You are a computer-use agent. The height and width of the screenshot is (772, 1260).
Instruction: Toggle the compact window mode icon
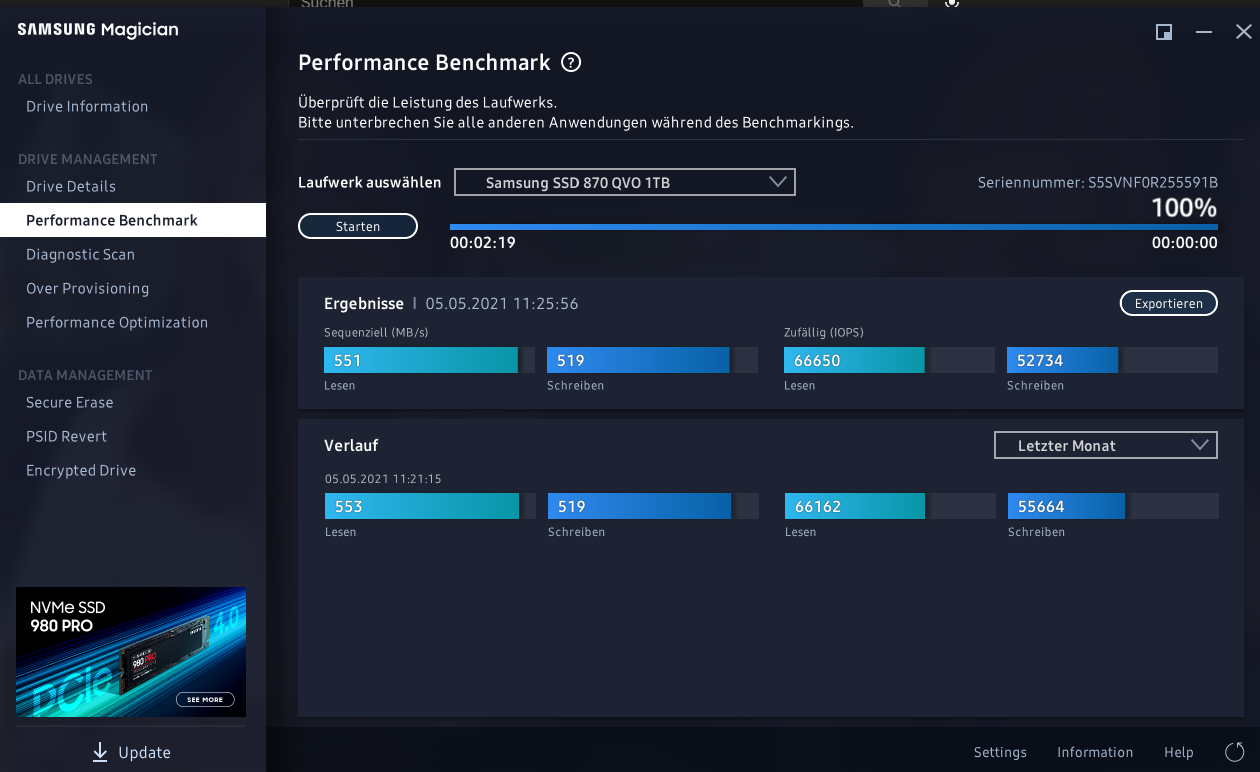coord(1164,32)
